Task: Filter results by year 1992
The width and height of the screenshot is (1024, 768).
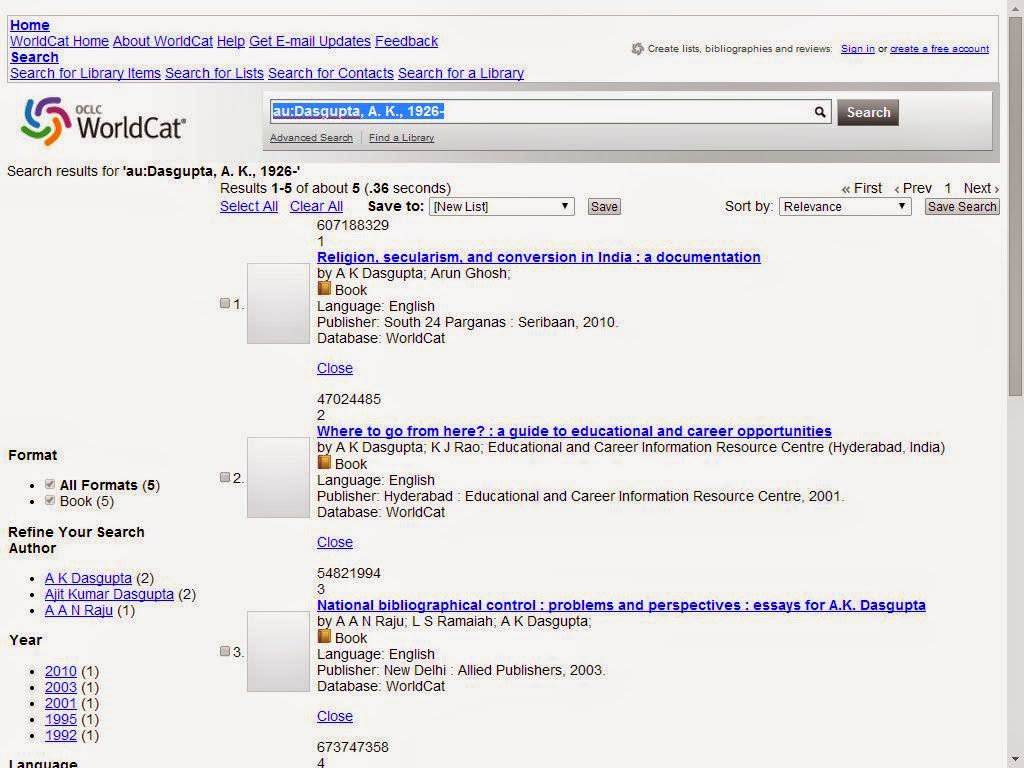Action: click(x=61, y=735)
